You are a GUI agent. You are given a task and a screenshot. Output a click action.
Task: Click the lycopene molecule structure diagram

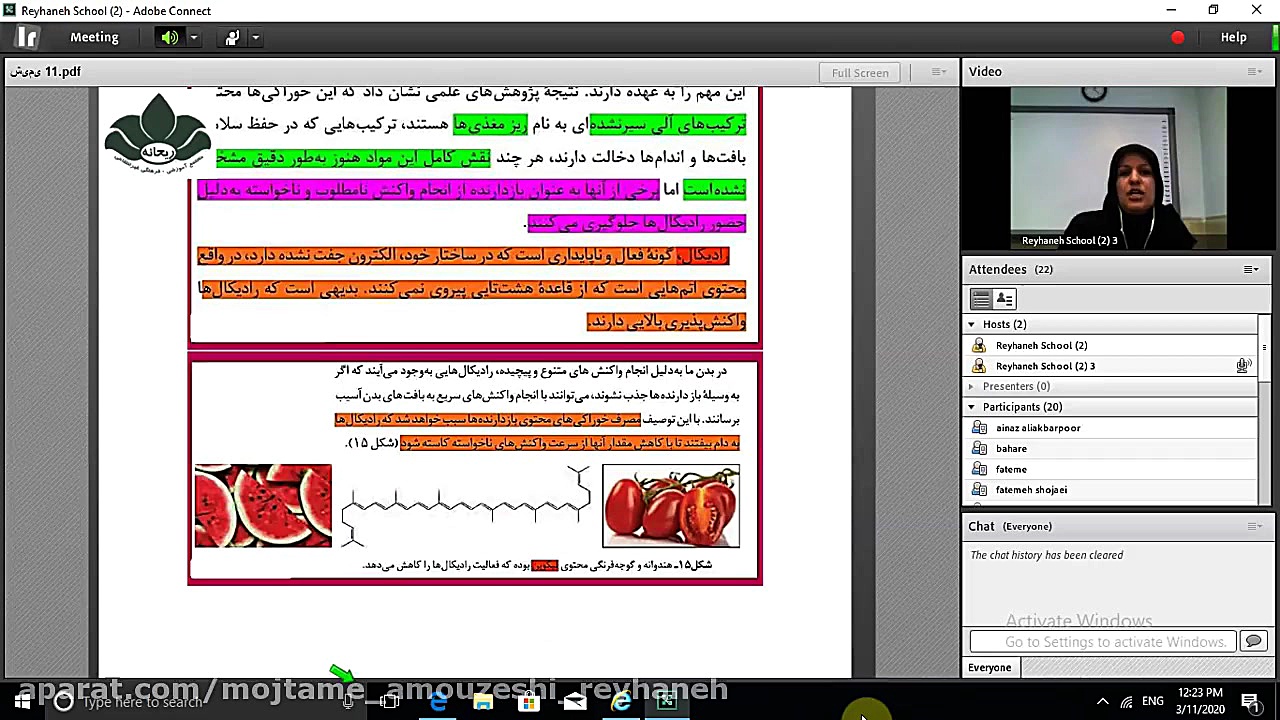(466, 506)
